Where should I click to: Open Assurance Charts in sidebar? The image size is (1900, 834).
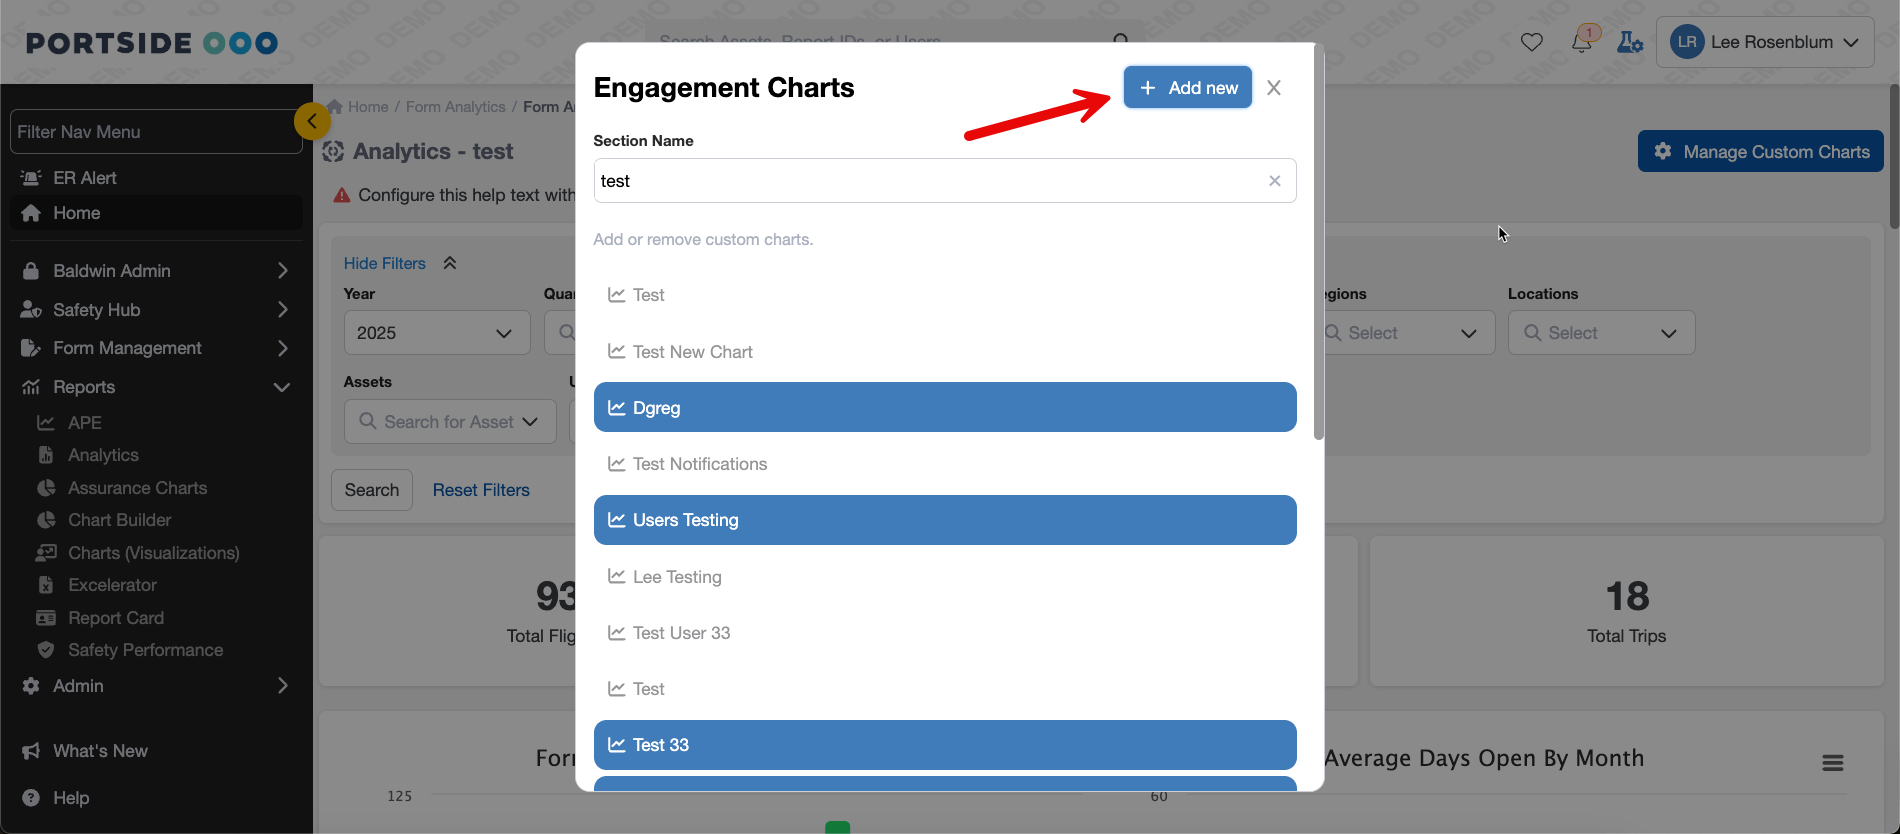(137, 488)
